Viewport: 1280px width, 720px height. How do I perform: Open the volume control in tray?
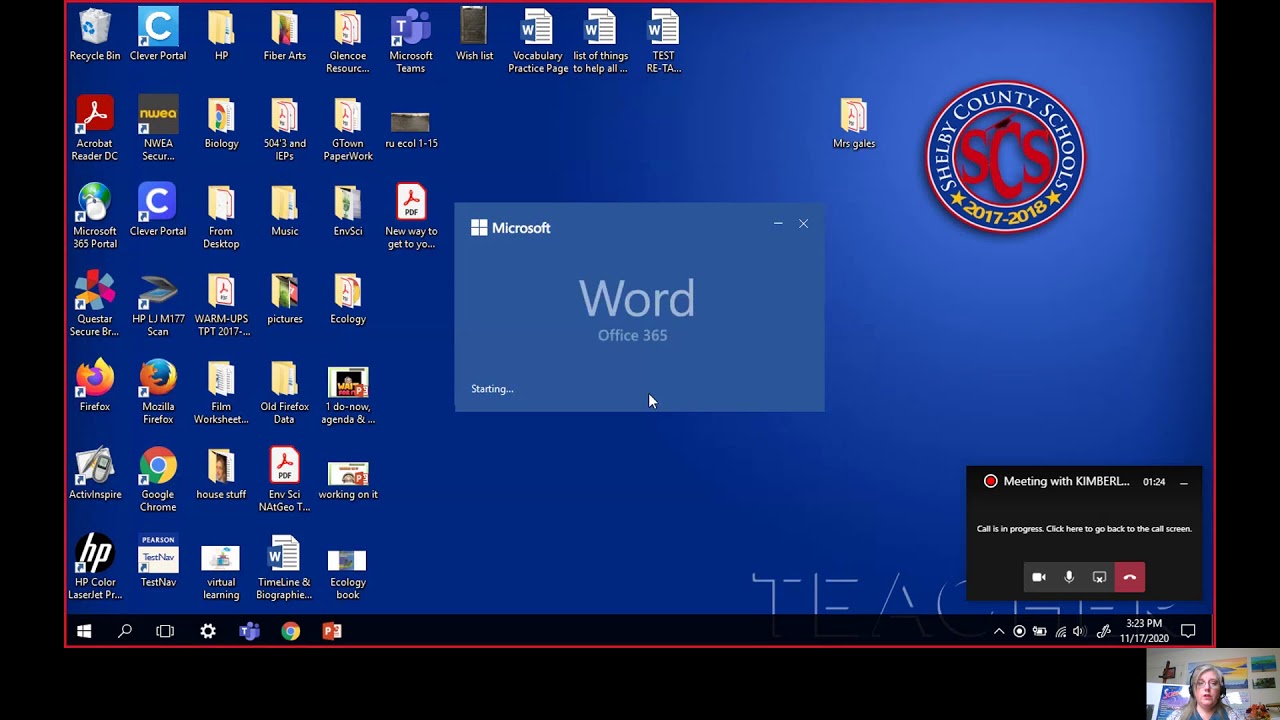pos(1078,631)
